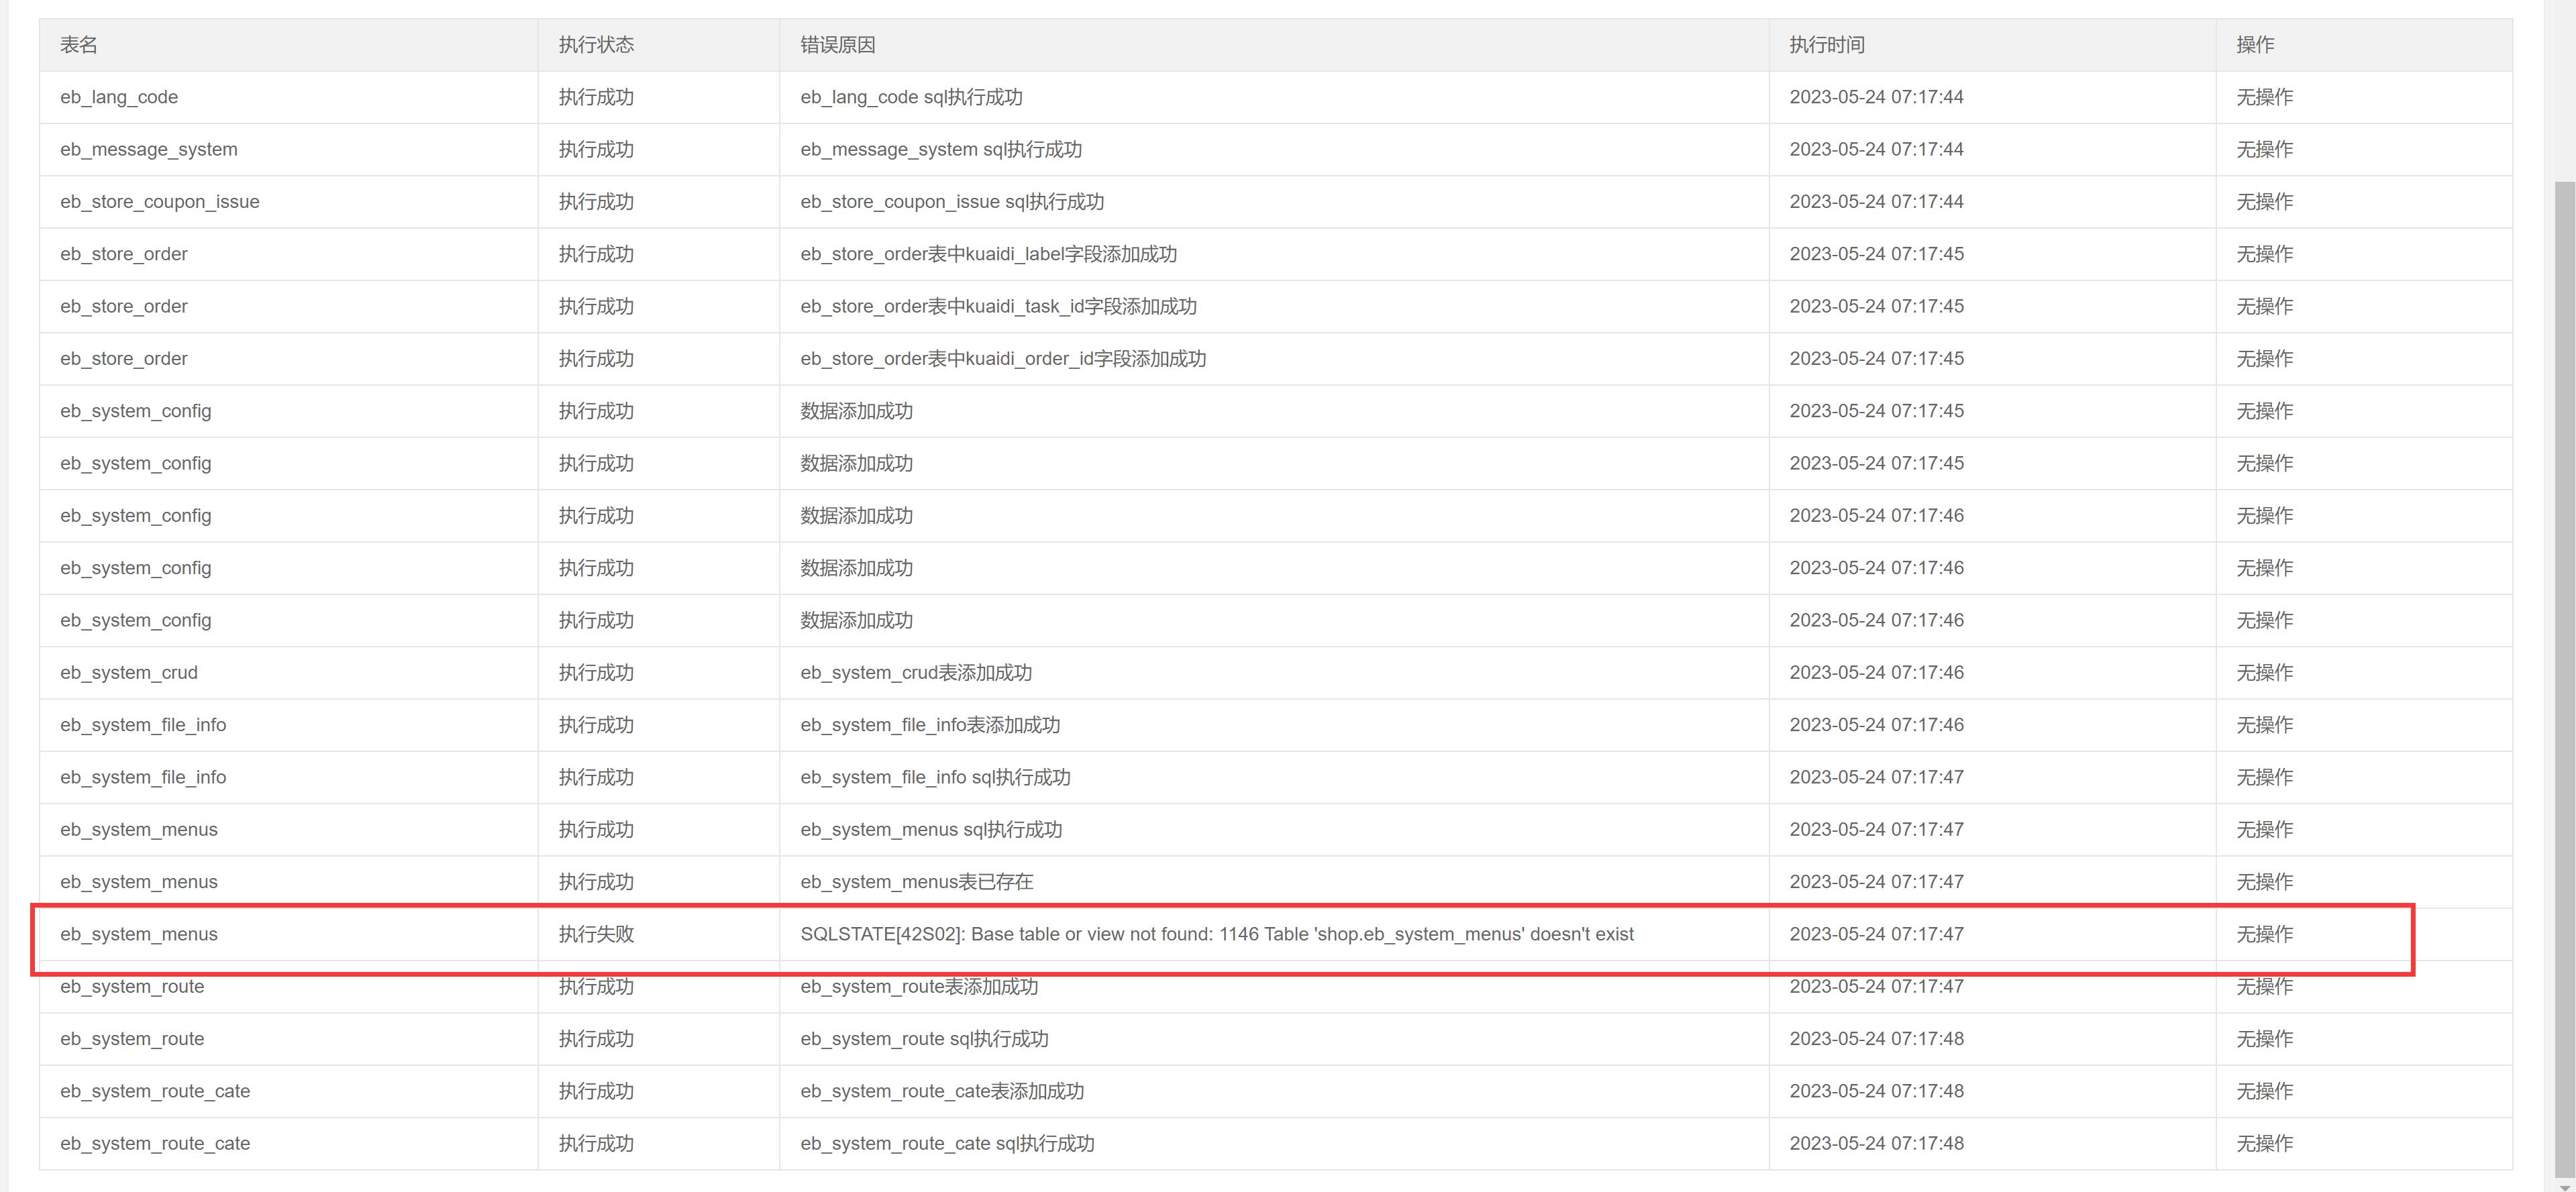Click 'eb_system_route_cate表添加成功' message

click(x=942, y=1091)
